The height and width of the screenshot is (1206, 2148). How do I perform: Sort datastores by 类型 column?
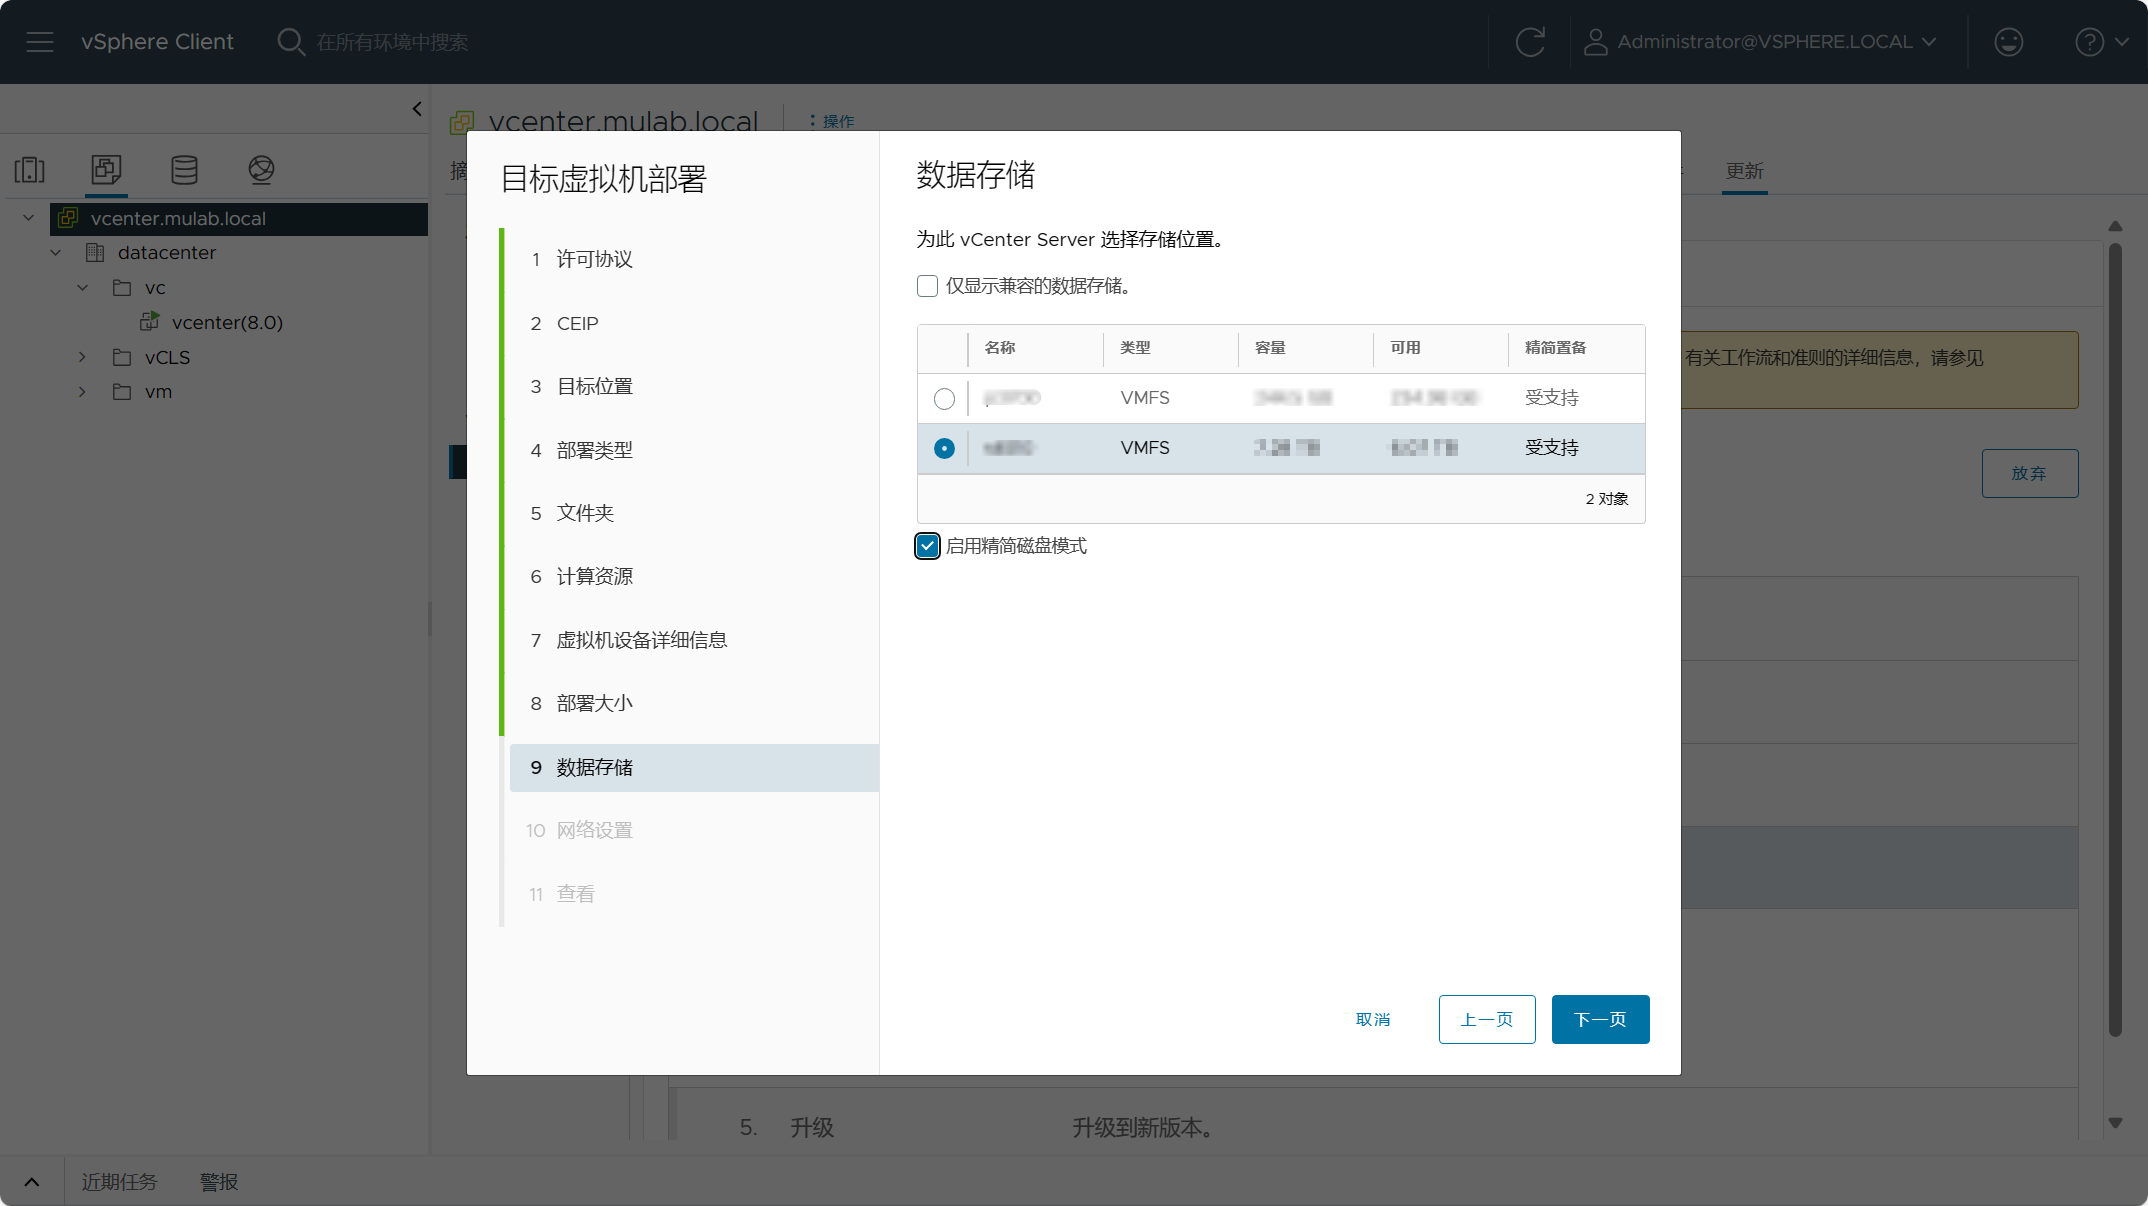(1135, 348)
